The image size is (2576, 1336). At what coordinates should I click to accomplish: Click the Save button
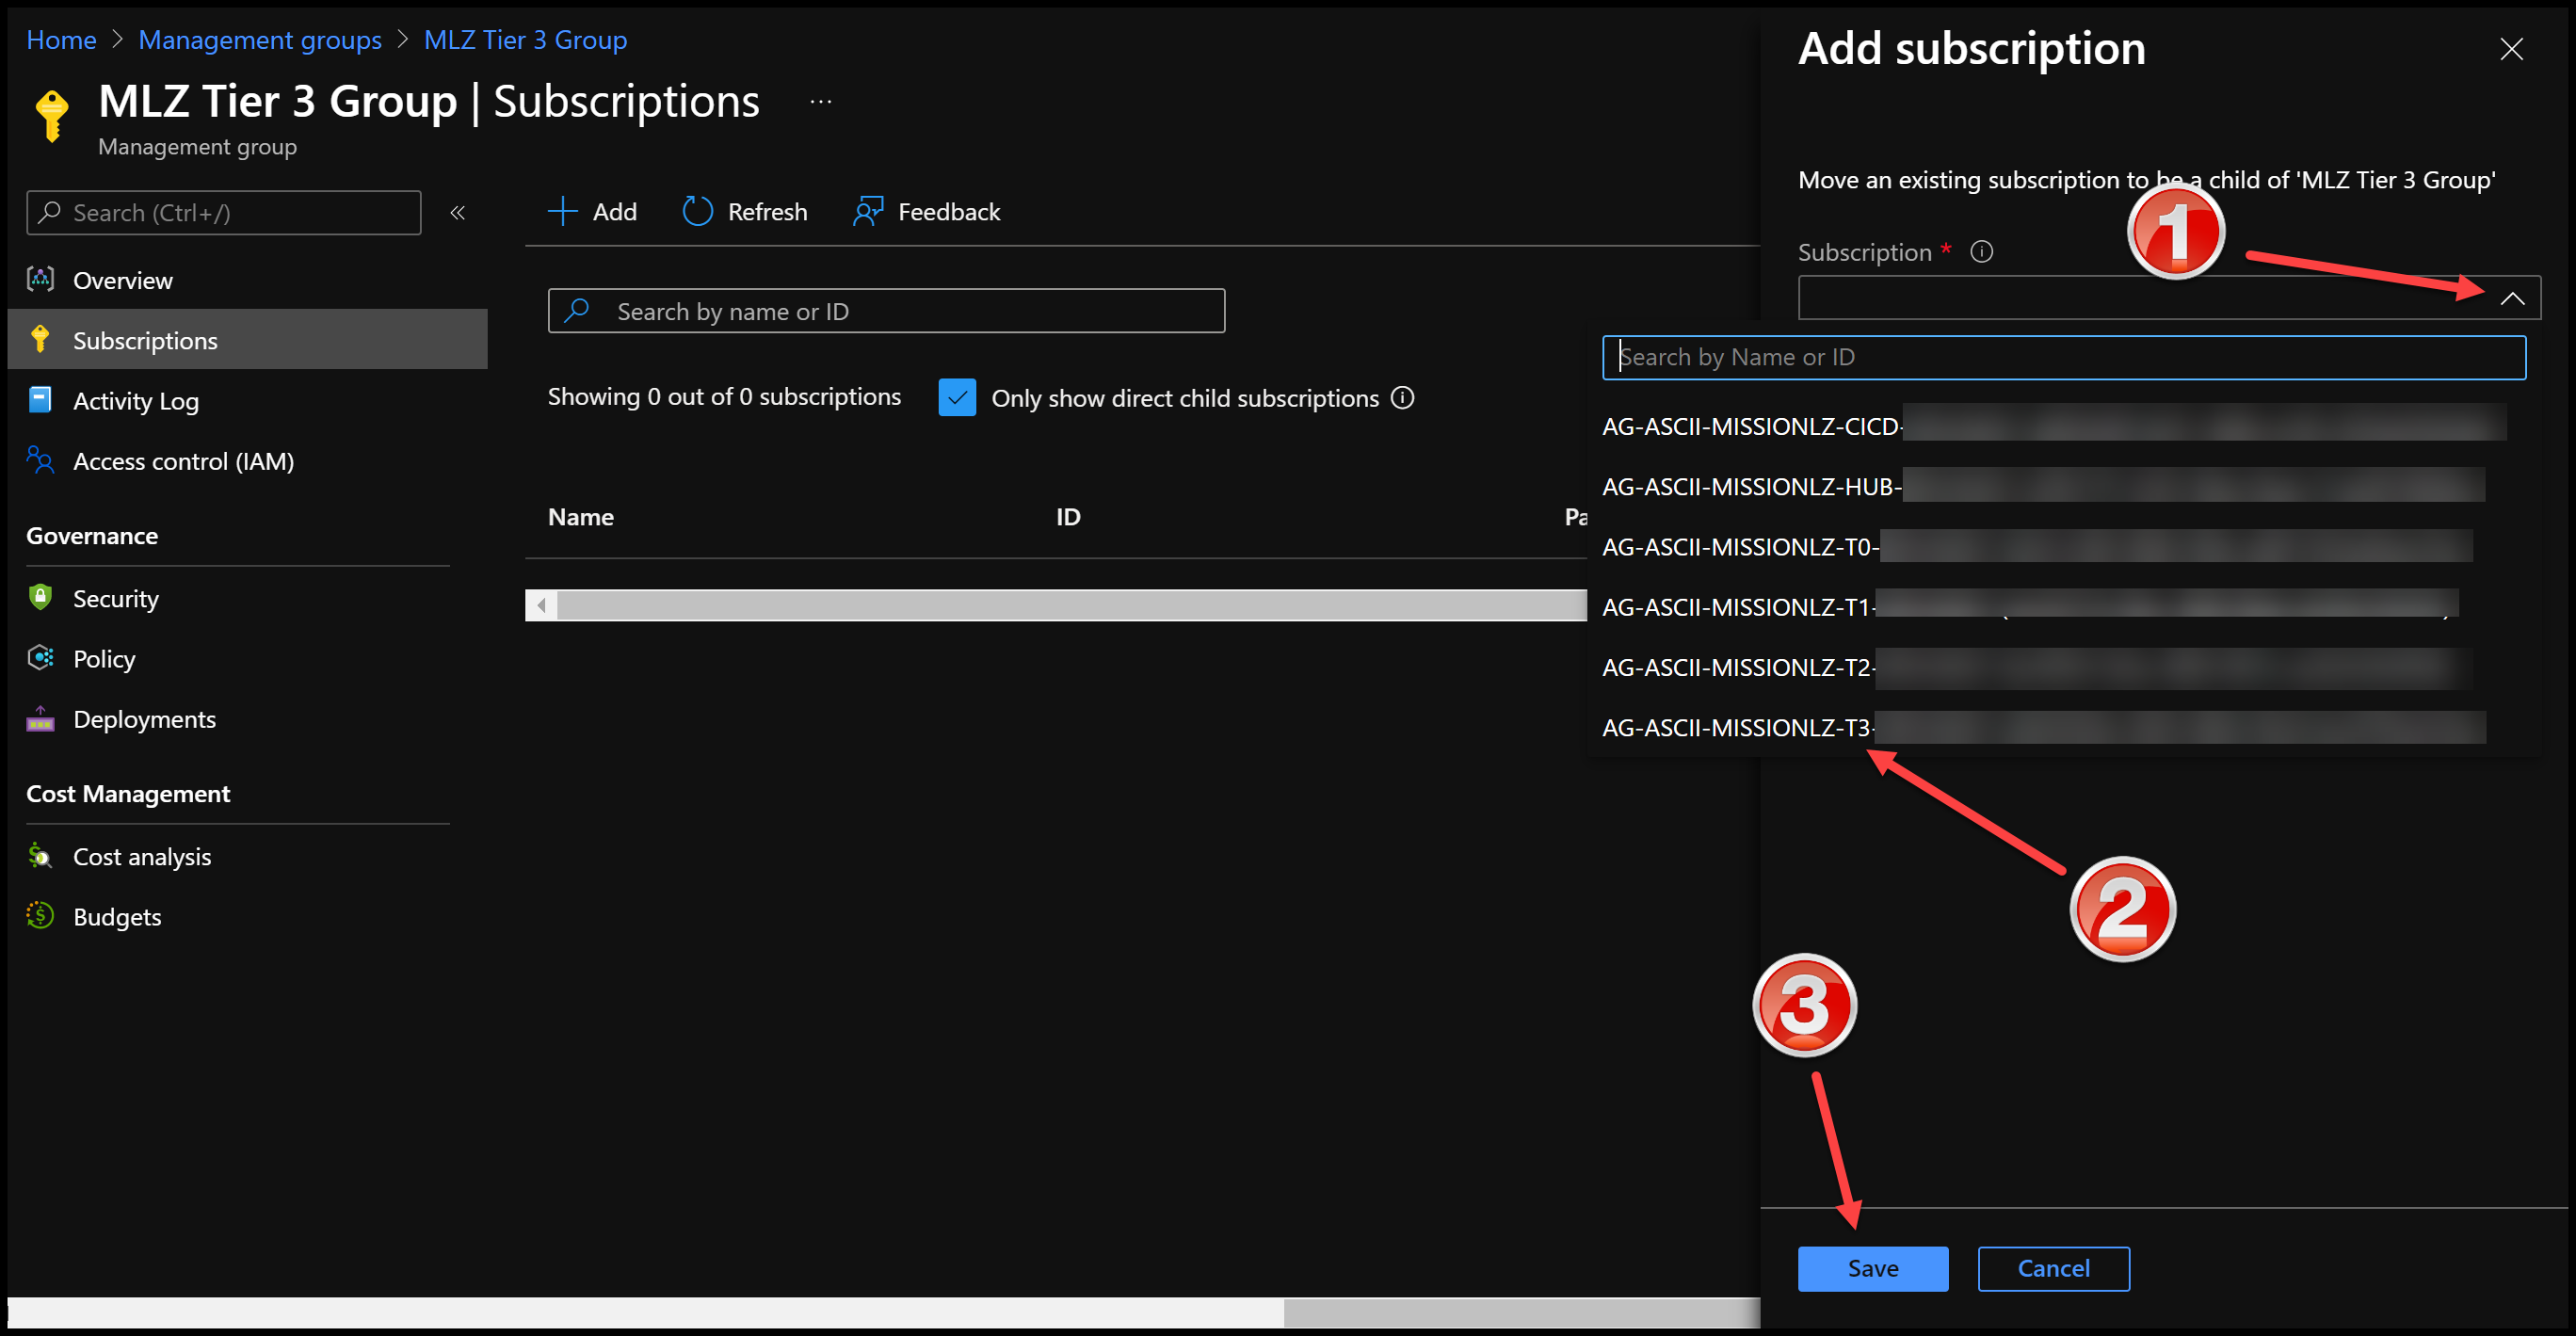click(1872, 1268)
